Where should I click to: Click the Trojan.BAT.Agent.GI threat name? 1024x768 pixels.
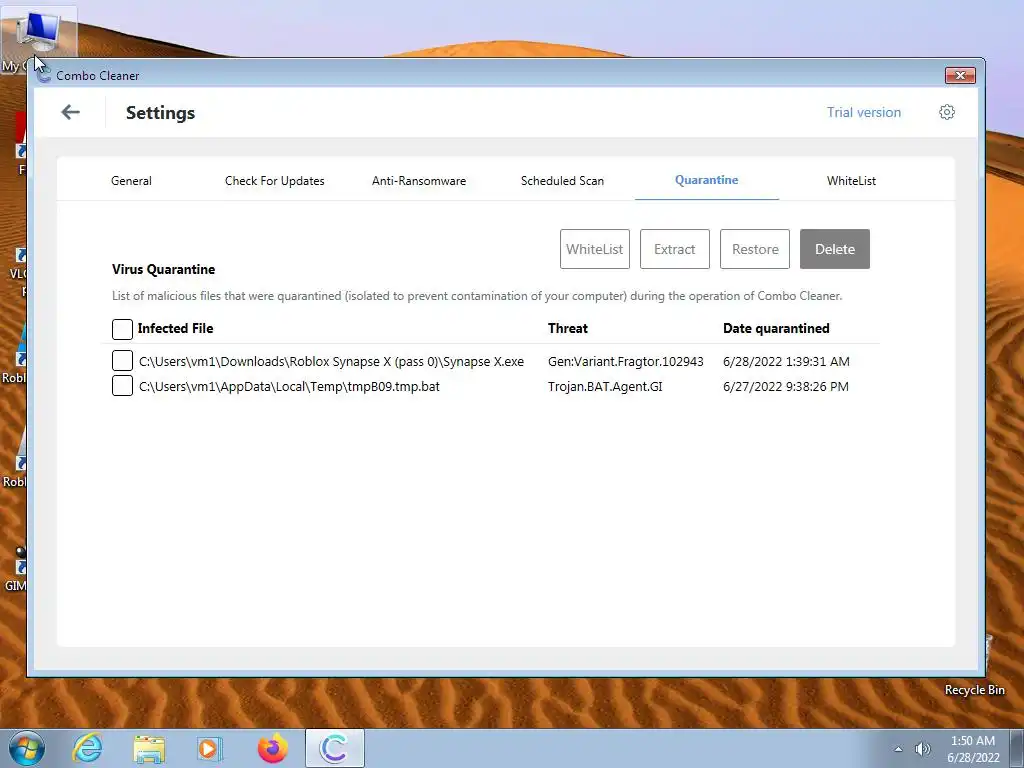point(605,386)
